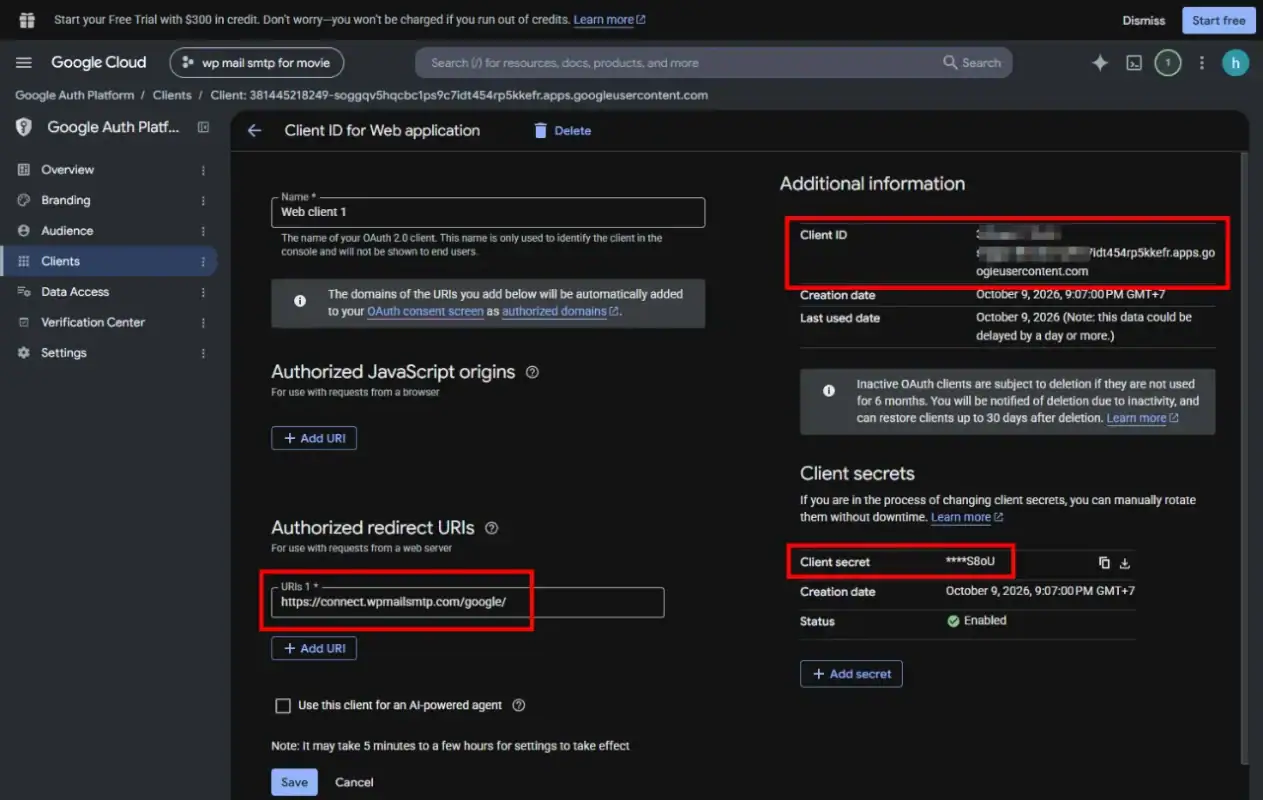Screen dimensions: 1263x800
Task: Go back using the left arrow icon
Action: click(x=254, y=130)
